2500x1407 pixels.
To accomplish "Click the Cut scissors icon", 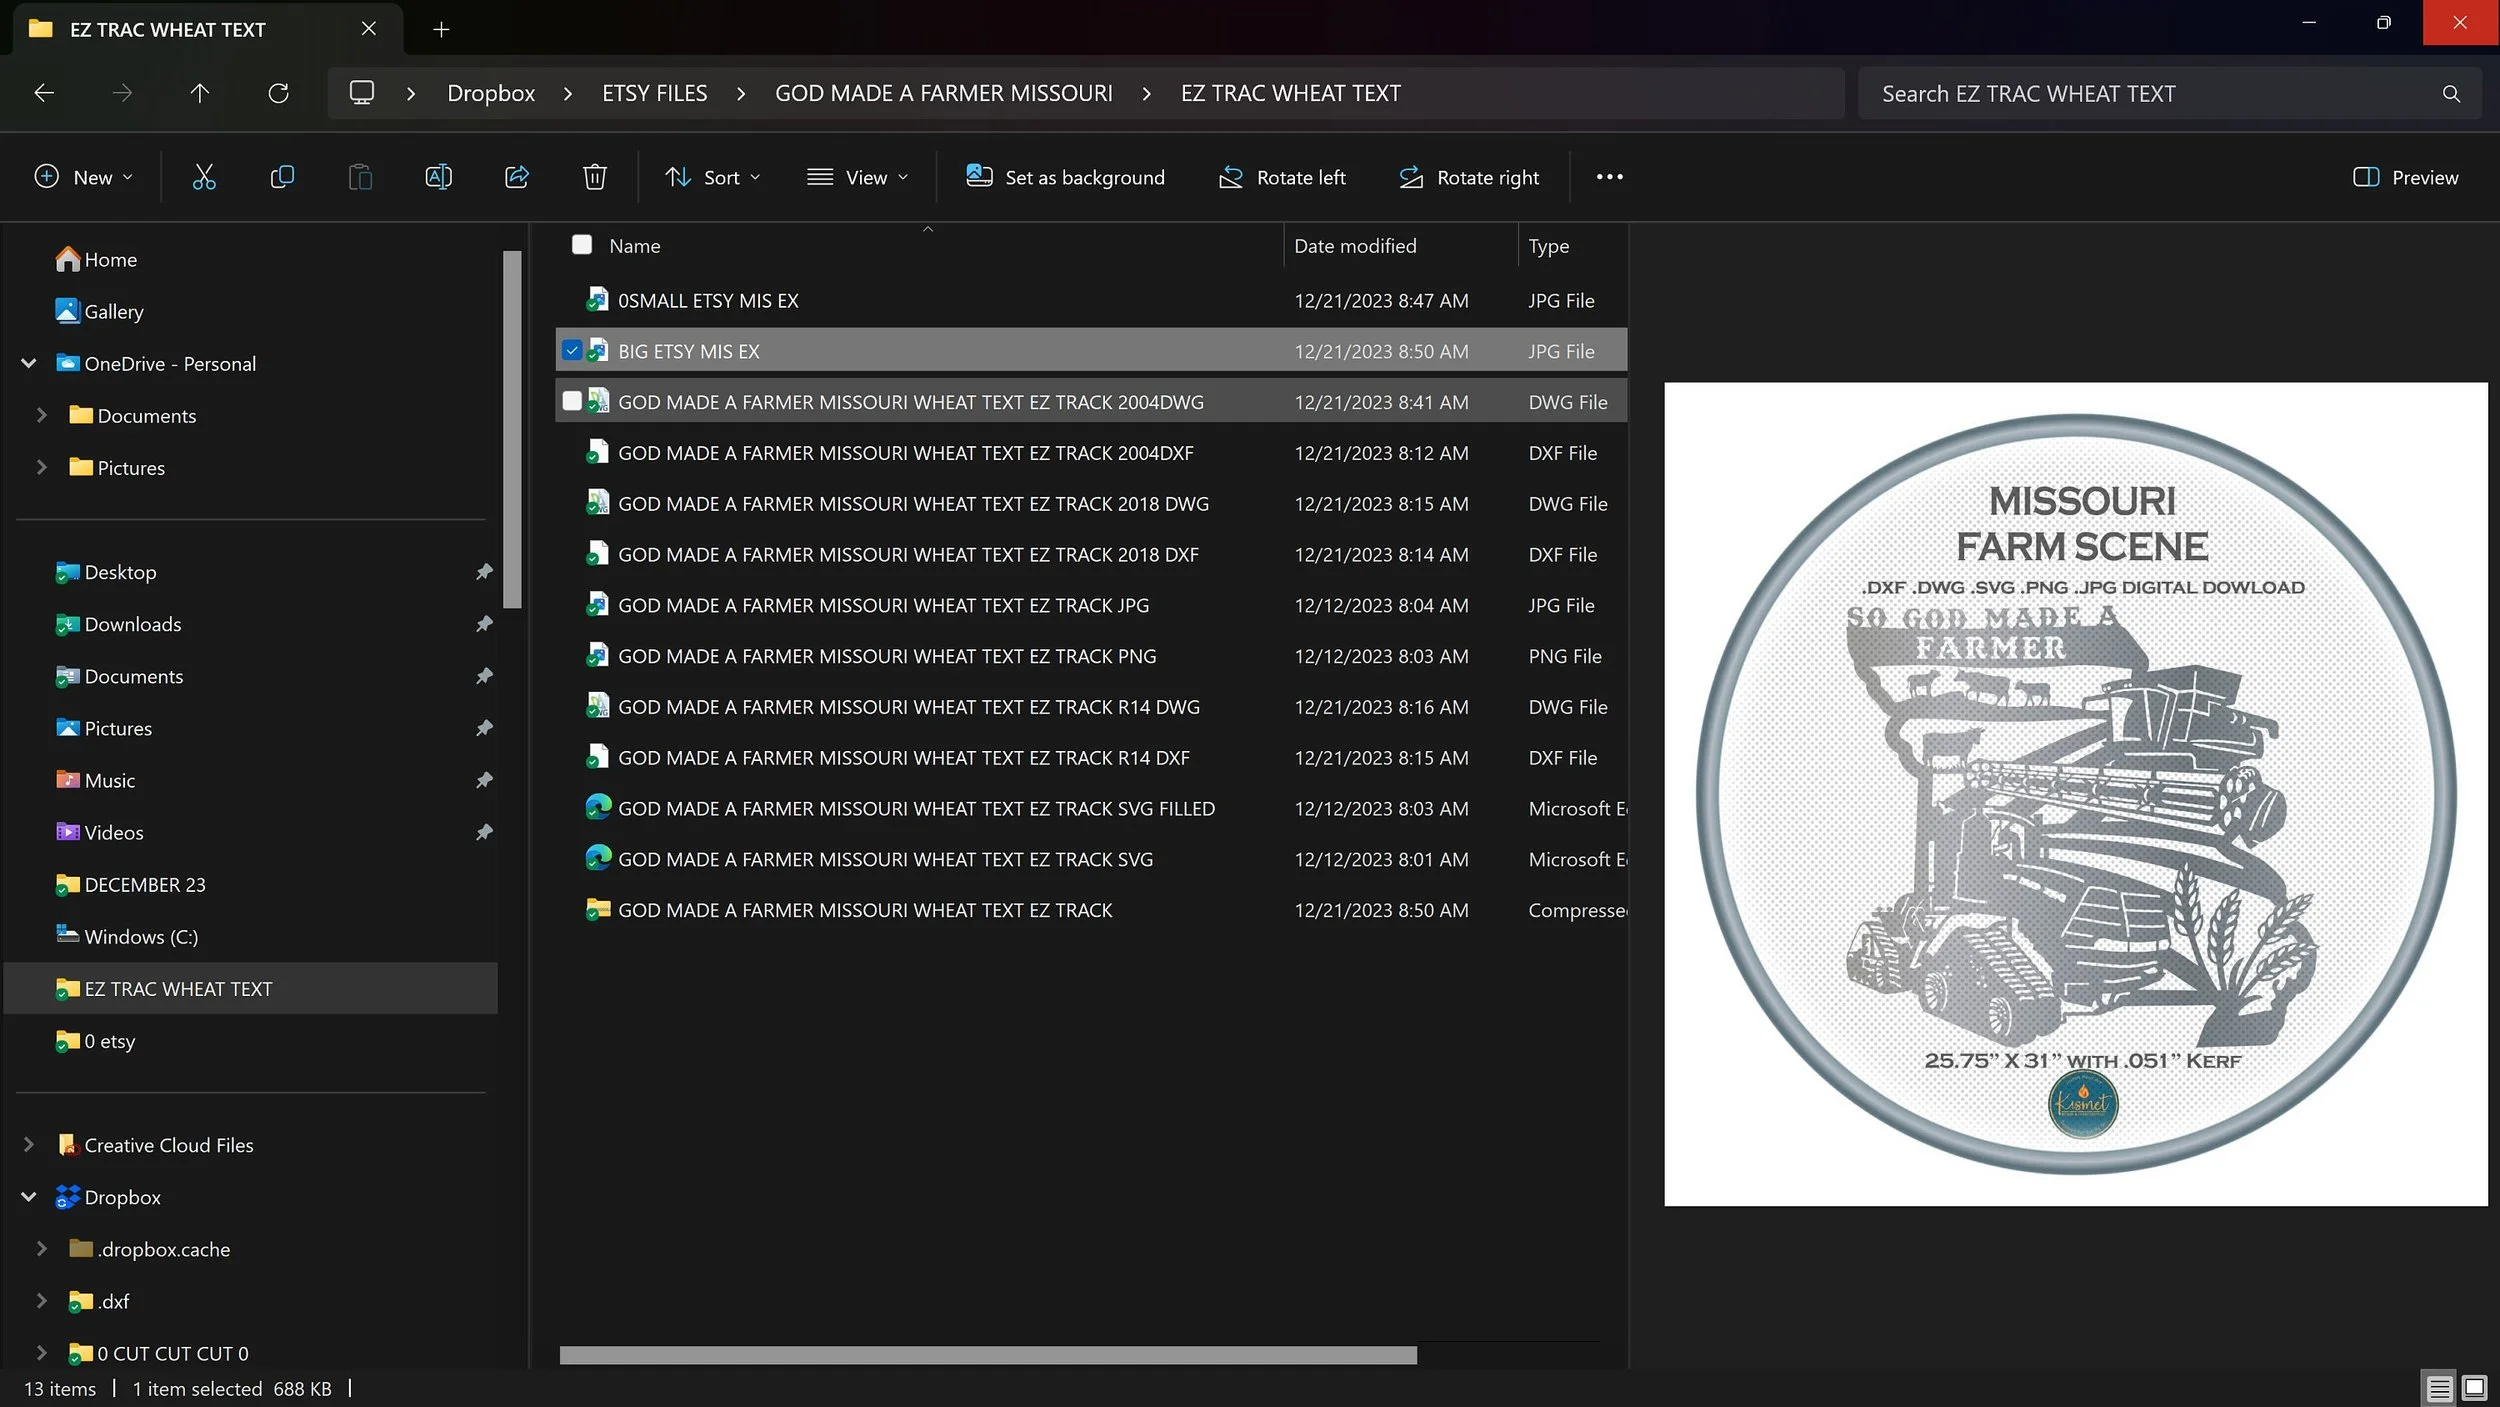I will 204,177.
